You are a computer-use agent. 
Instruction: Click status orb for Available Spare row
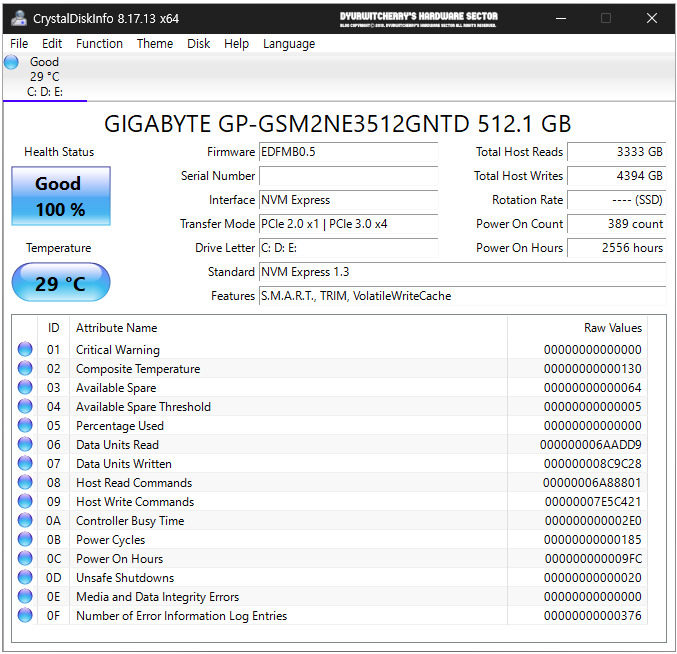pyautogui.click(x=25, y=387)
